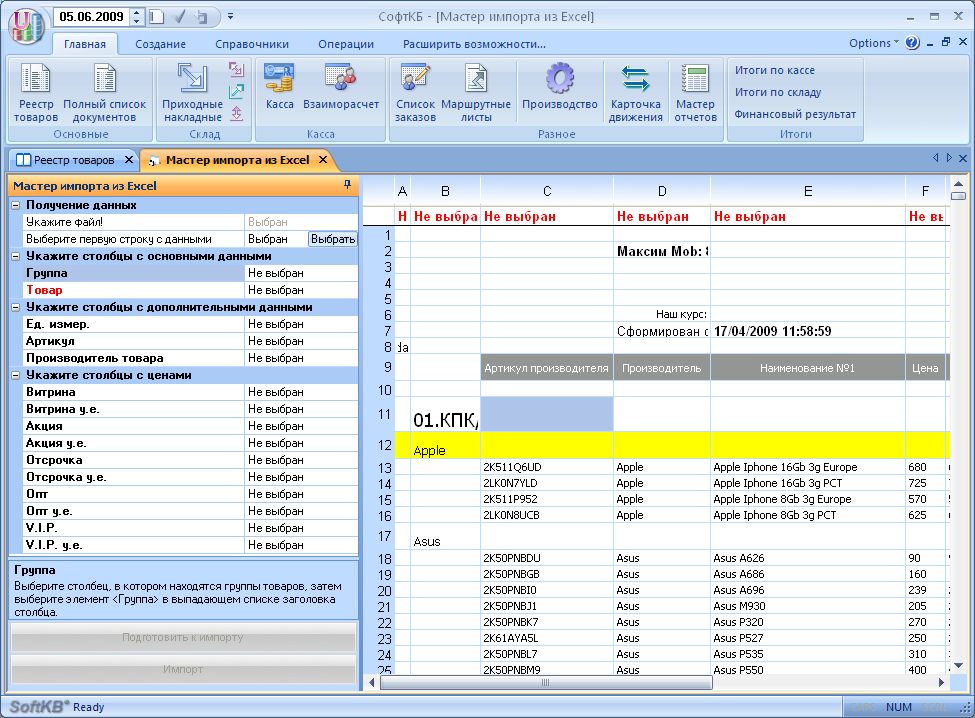
Task: Decrease the date with the stepper down arrow
Action: [137, 21]
